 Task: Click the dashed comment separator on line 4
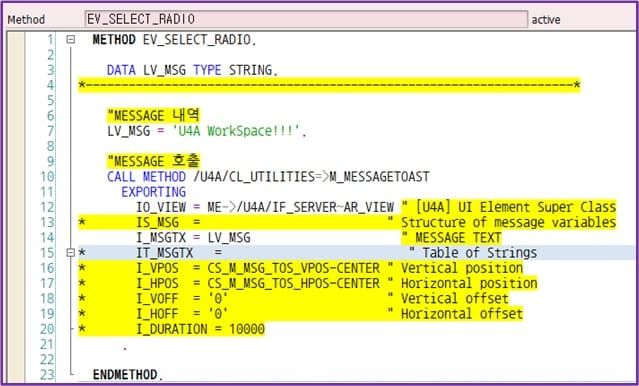[x=329, y=85]
